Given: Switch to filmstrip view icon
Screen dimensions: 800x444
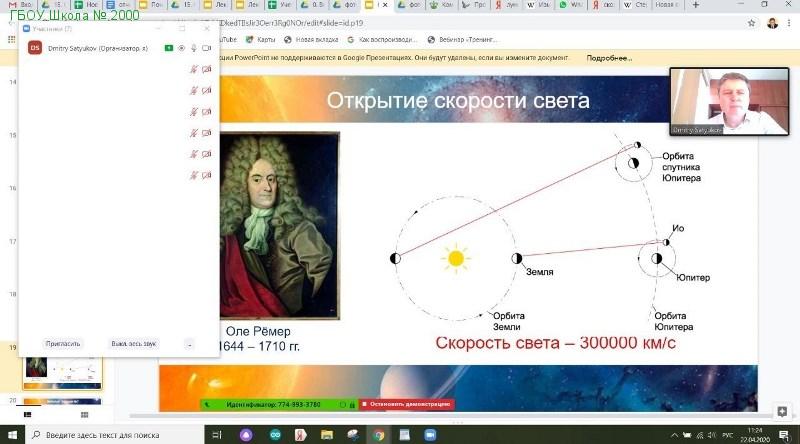Looking at the screenshot, I should [28, 415].
